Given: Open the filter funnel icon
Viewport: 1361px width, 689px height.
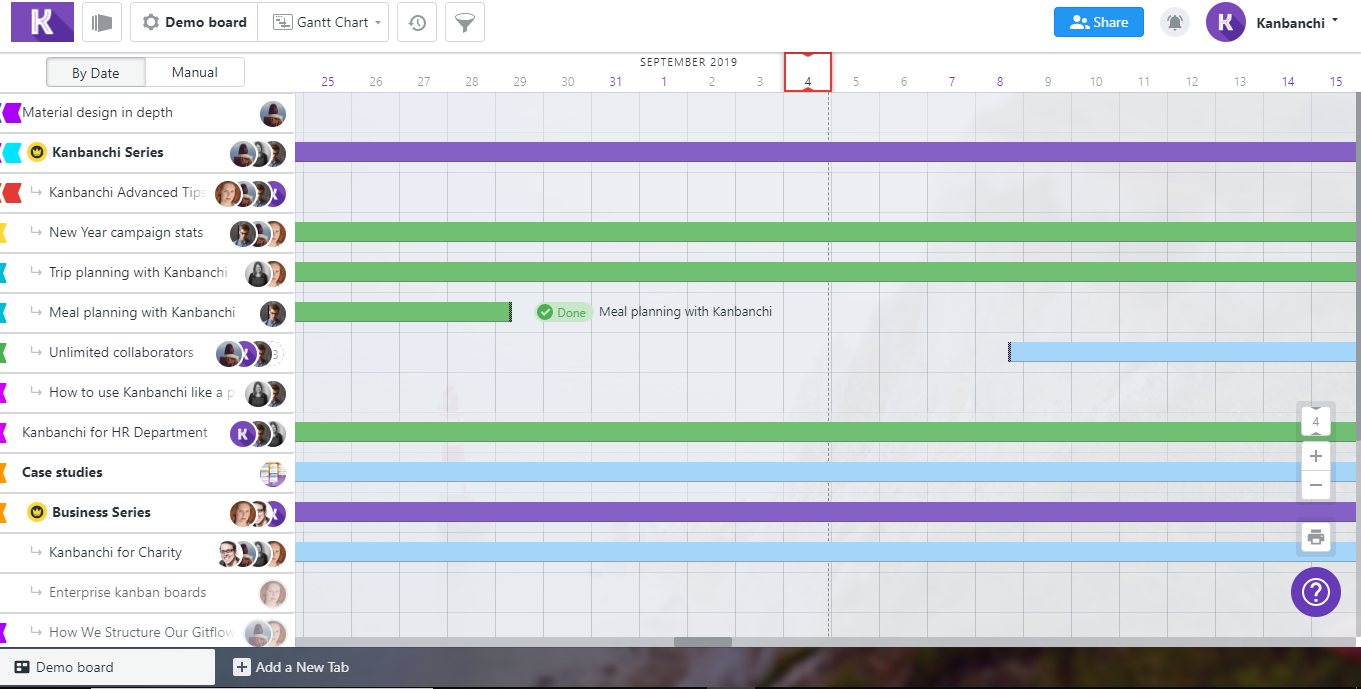Looking at the screenshot, I should 465,22.
